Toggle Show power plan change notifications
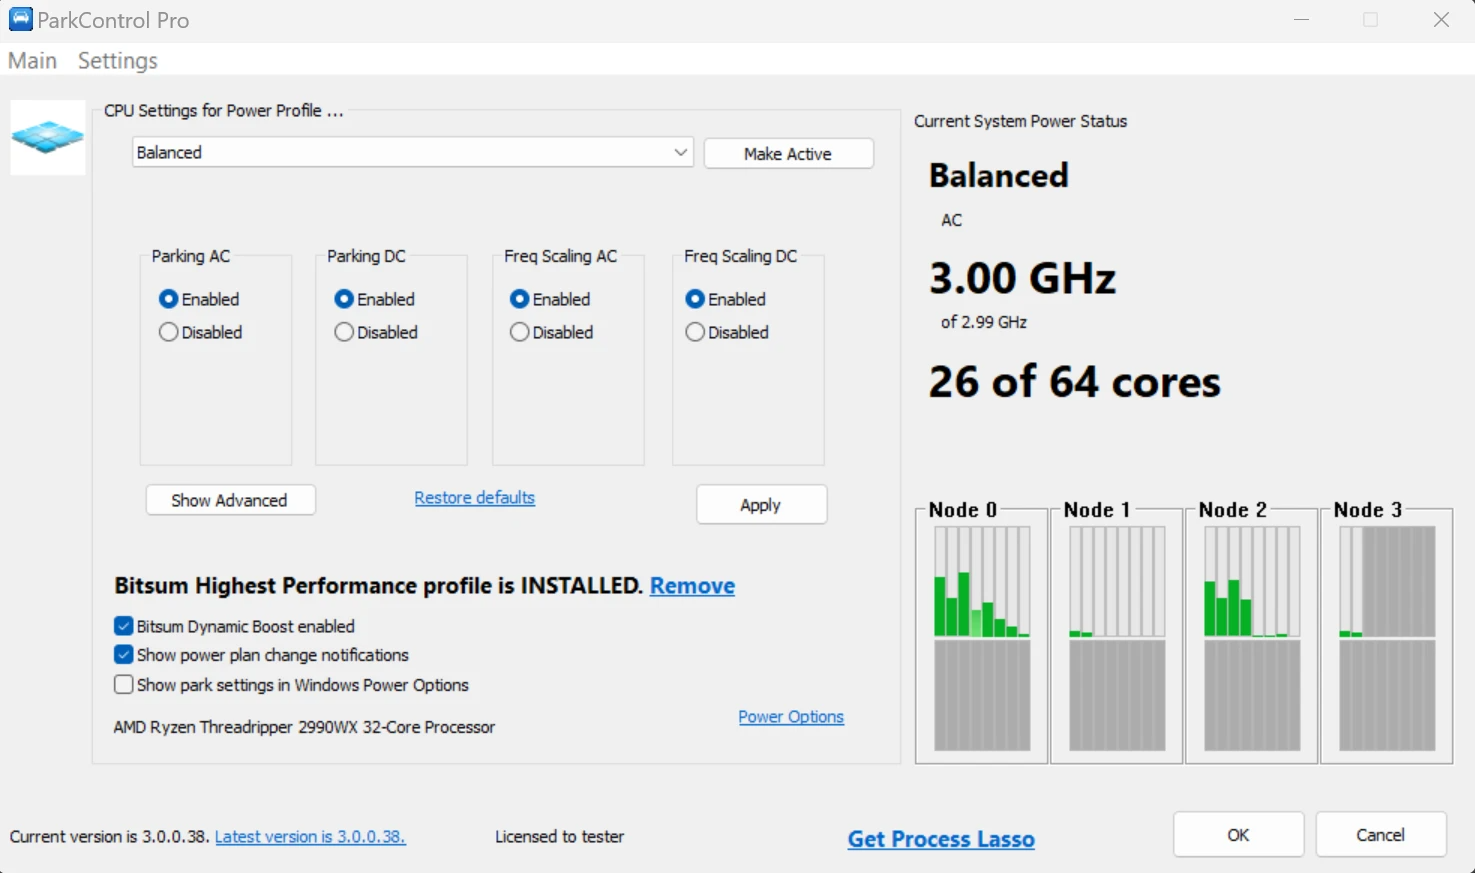The image size is (1475, 873). click(124, 655)
